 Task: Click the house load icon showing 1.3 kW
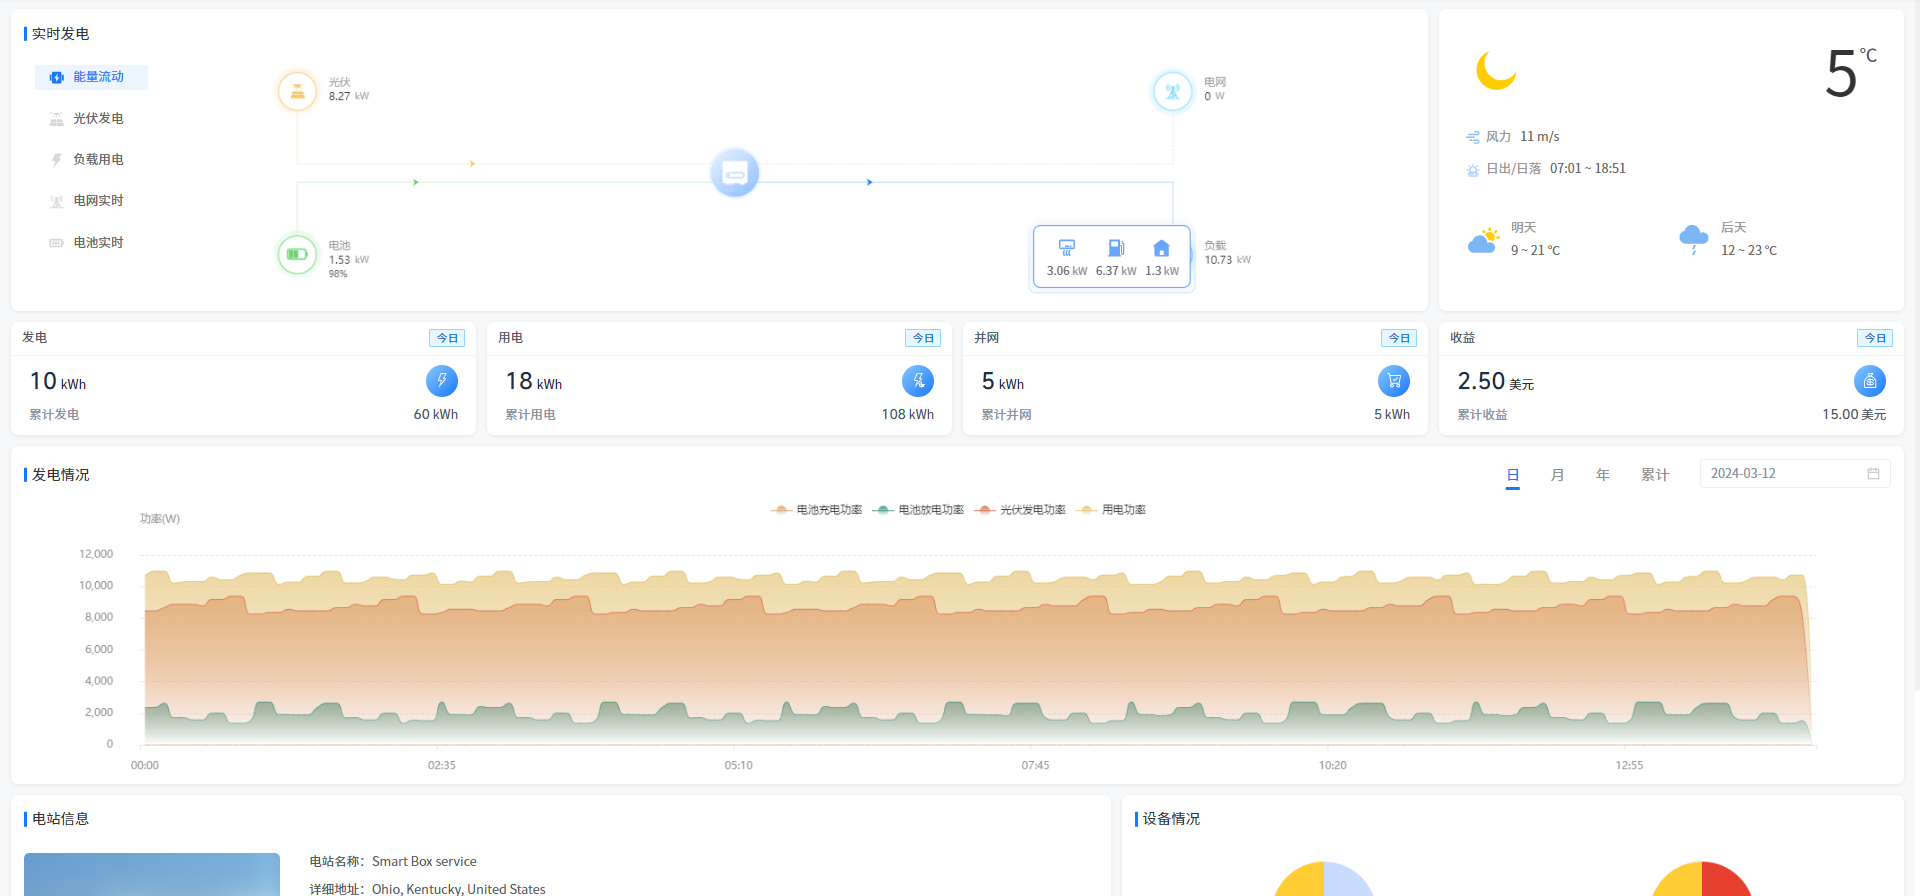pos(1161,248)
